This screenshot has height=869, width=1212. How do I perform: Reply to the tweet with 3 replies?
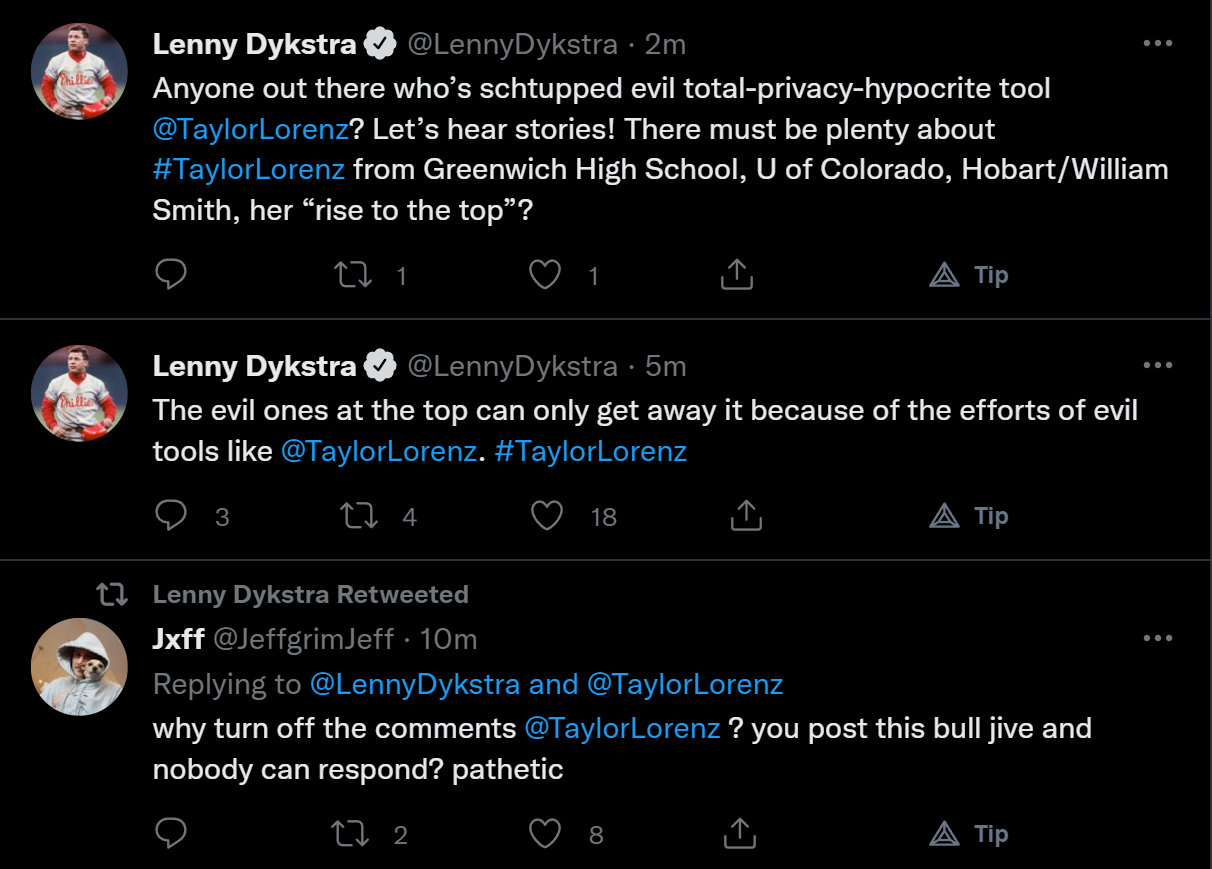point(172,516)
